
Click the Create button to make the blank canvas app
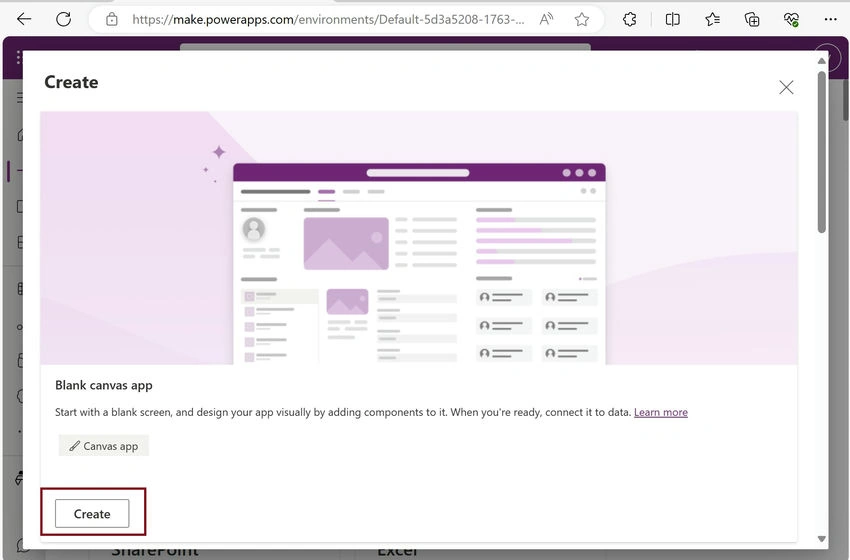(x=92, y=513)
